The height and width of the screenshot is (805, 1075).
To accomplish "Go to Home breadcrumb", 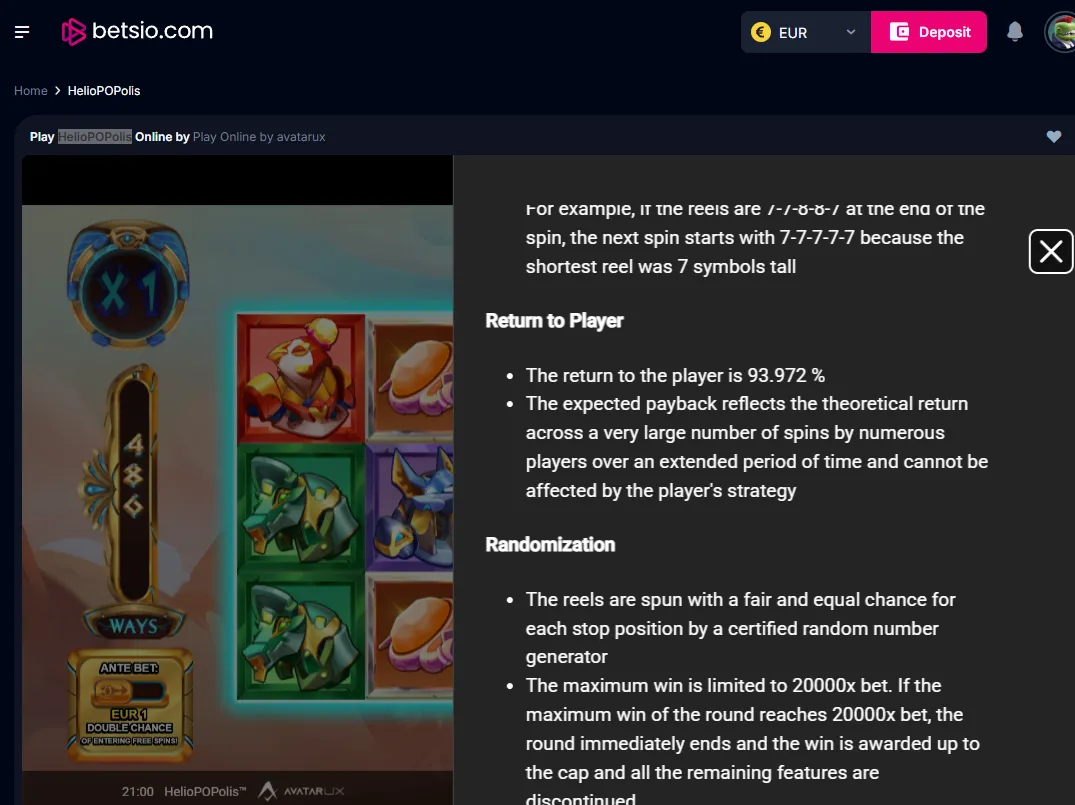I will pos(31,91).
